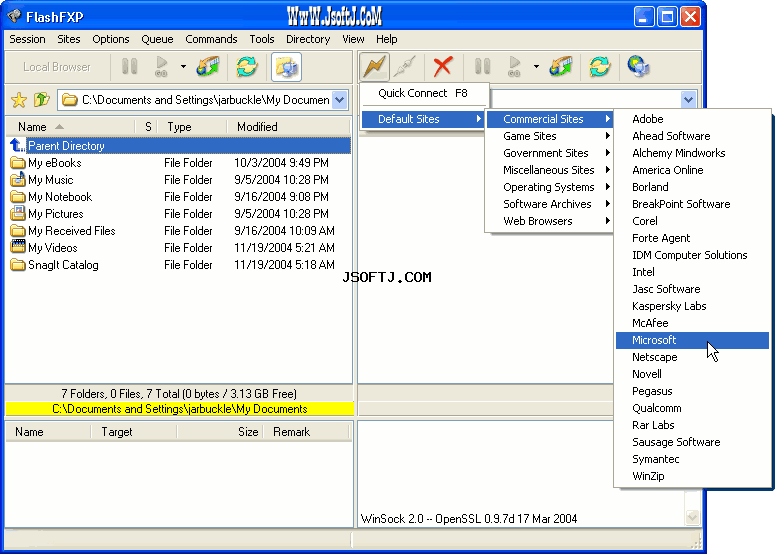Viewport: 775px width, 554px height.
Task: Click the right pane refresh icon
Action: [x=600, y=67]
